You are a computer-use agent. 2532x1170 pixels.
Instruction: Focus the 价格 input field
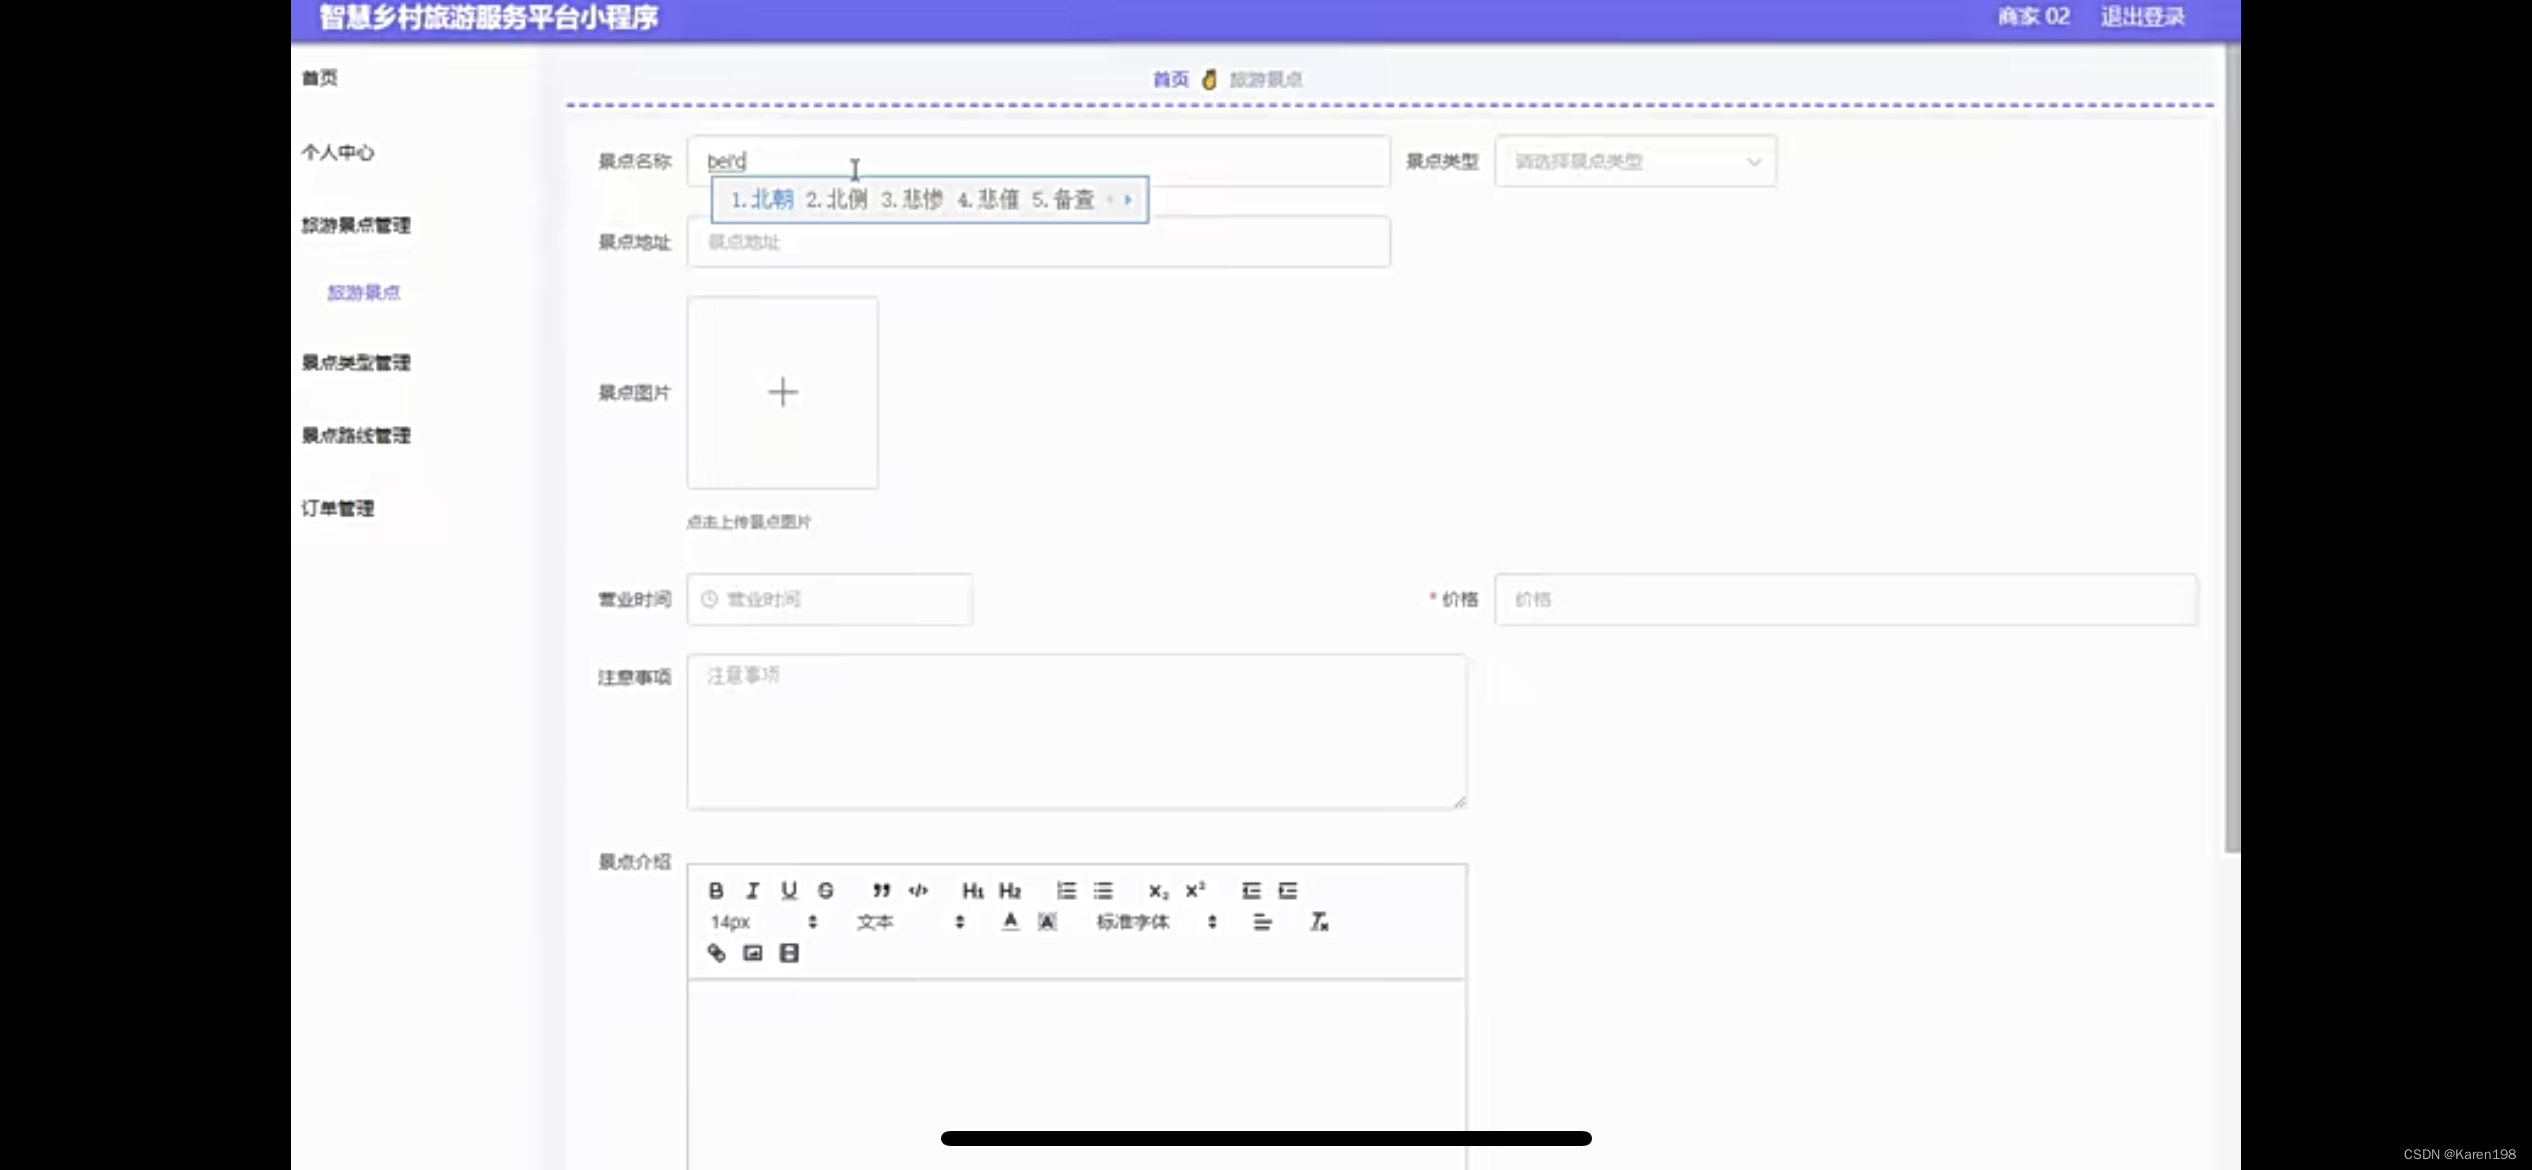1846,599
